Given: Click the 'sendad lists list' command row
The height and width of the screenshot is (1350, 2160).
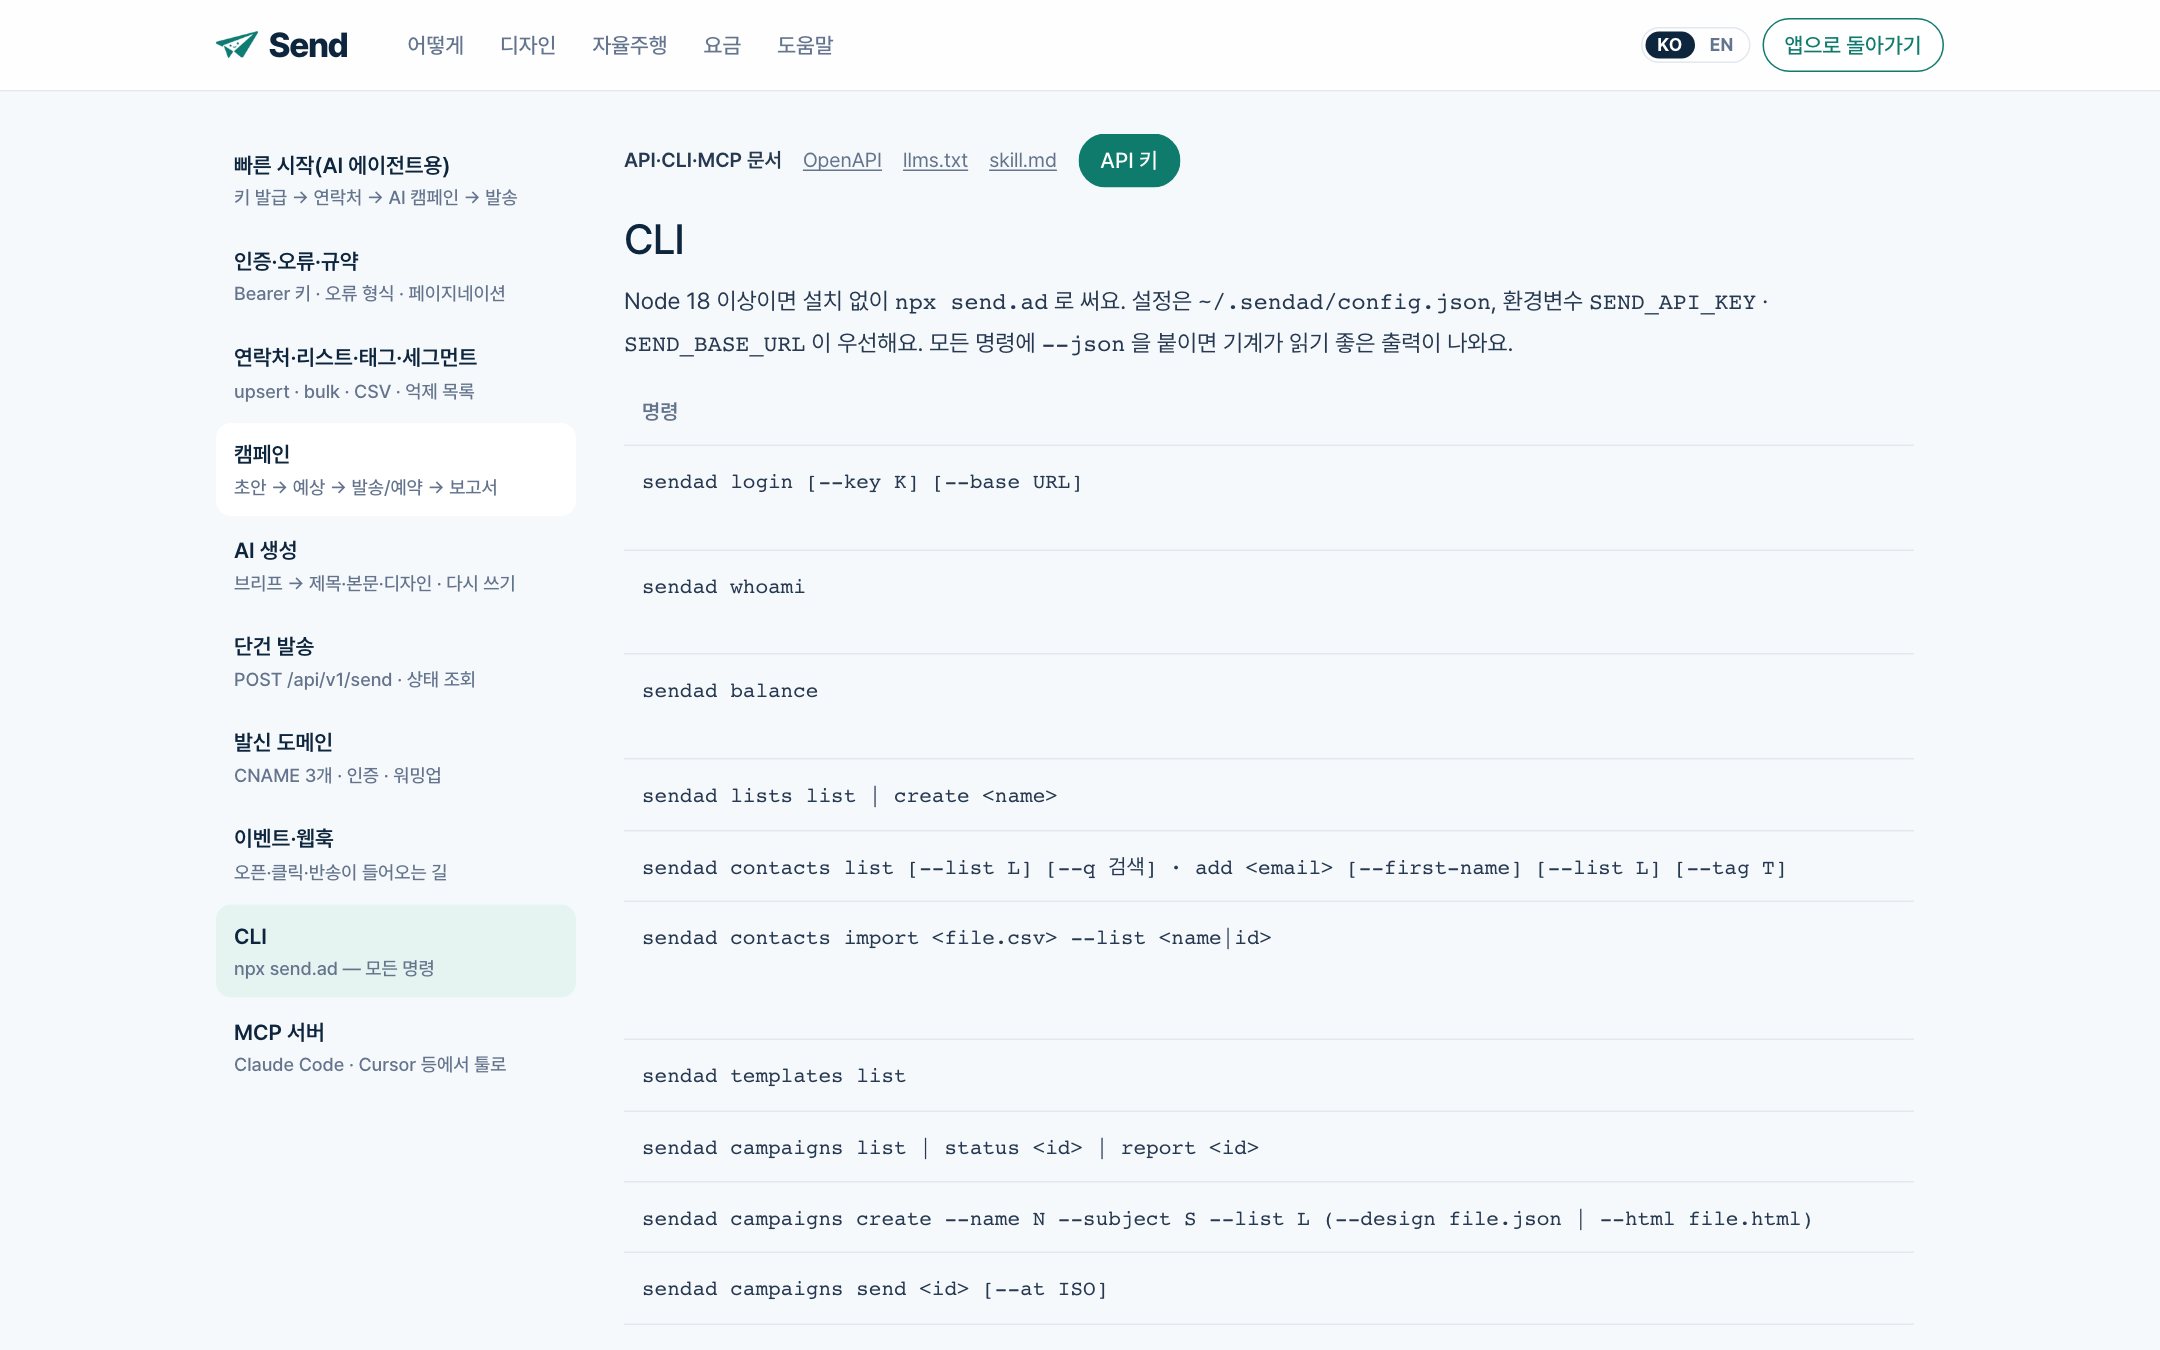Looking at the screenshot, I should tap(1269, 795).
